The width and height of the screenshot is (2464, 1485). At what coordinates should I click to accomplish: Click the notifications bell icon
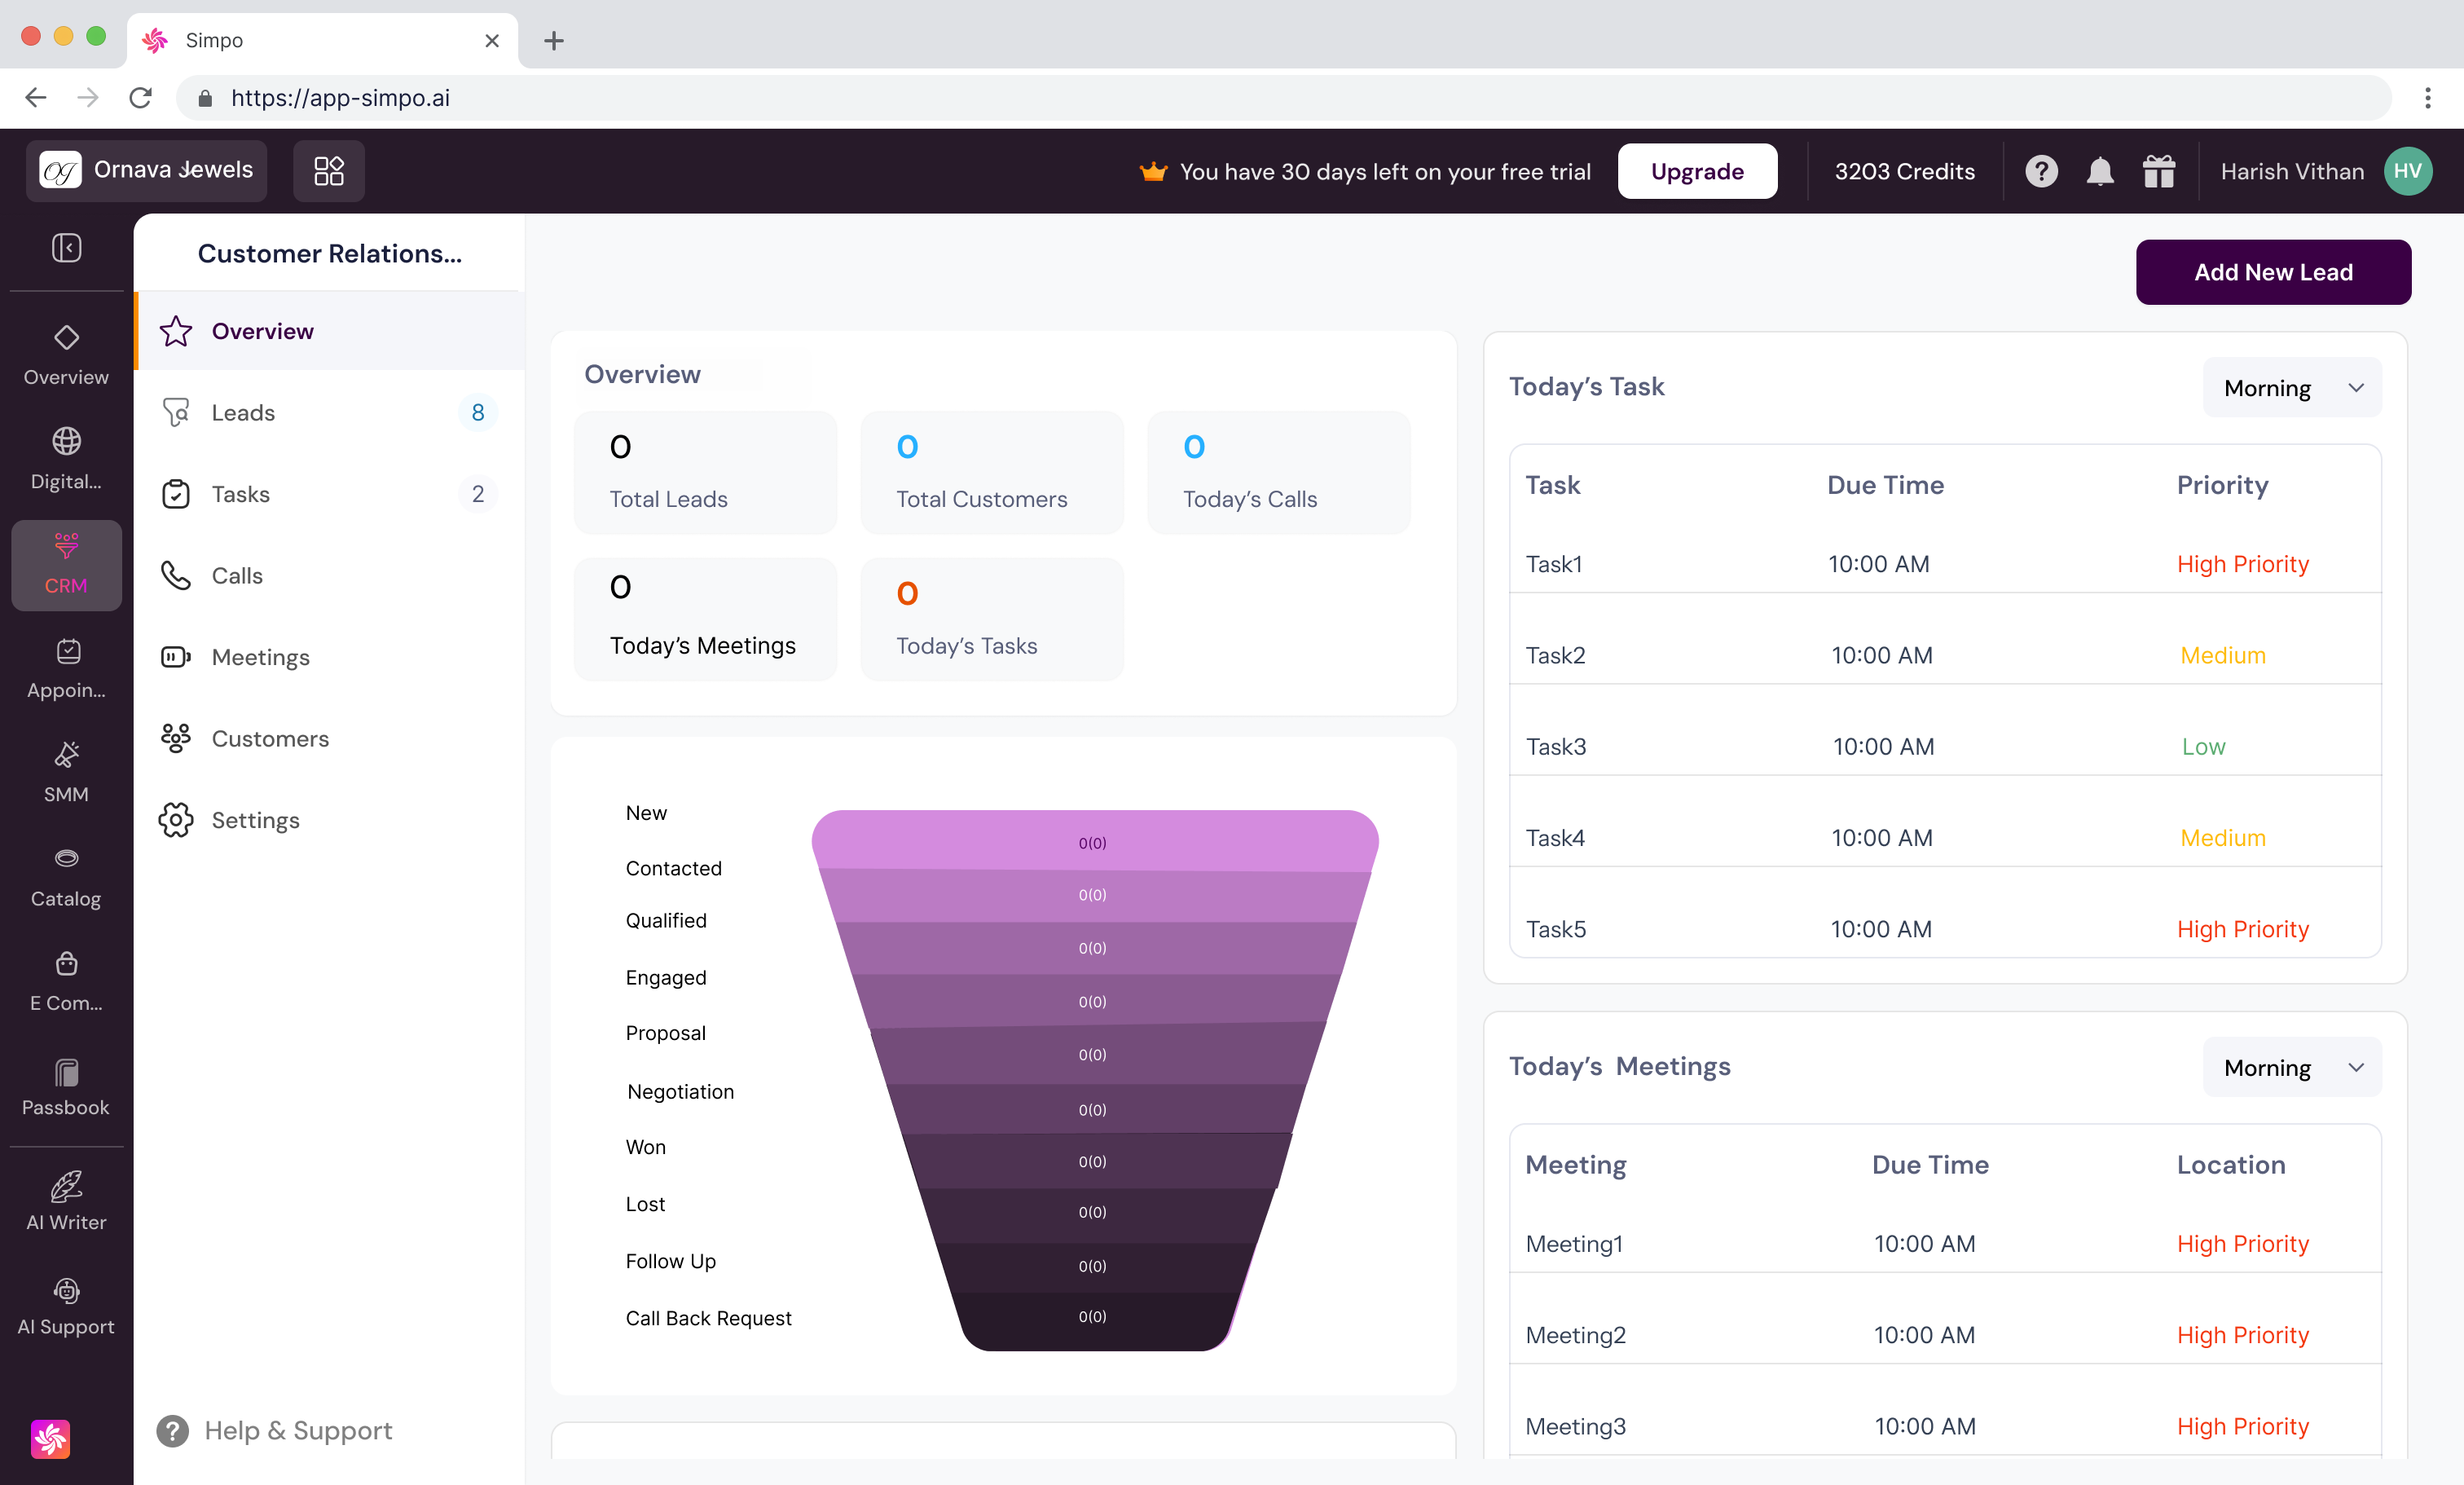[x=2099, y=172]
